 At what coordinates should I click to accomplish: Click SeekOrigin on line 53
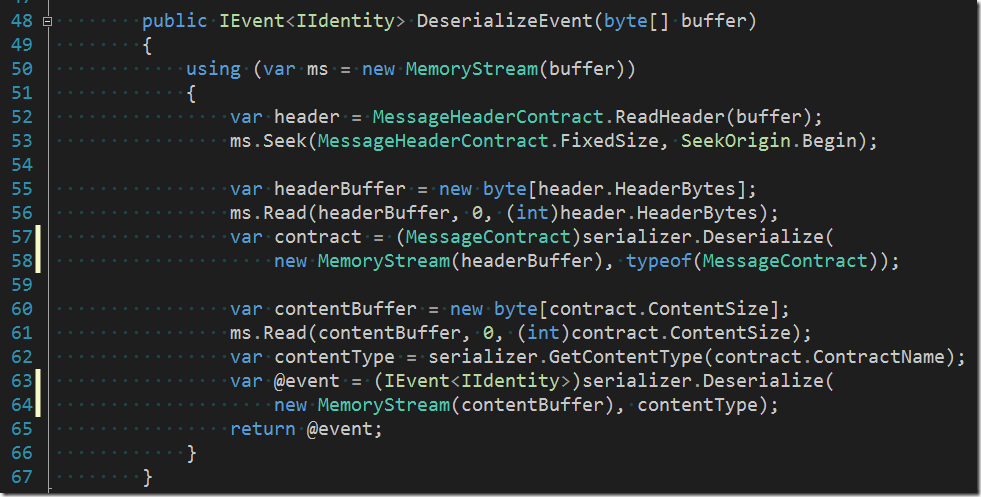point(736,141)
